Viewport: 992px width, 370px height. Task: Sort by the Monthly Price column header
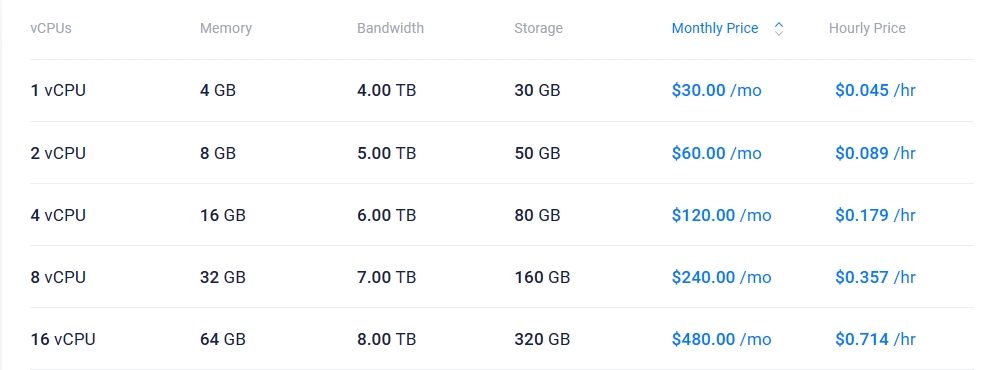pyautogui.click(x=715, y=28)
